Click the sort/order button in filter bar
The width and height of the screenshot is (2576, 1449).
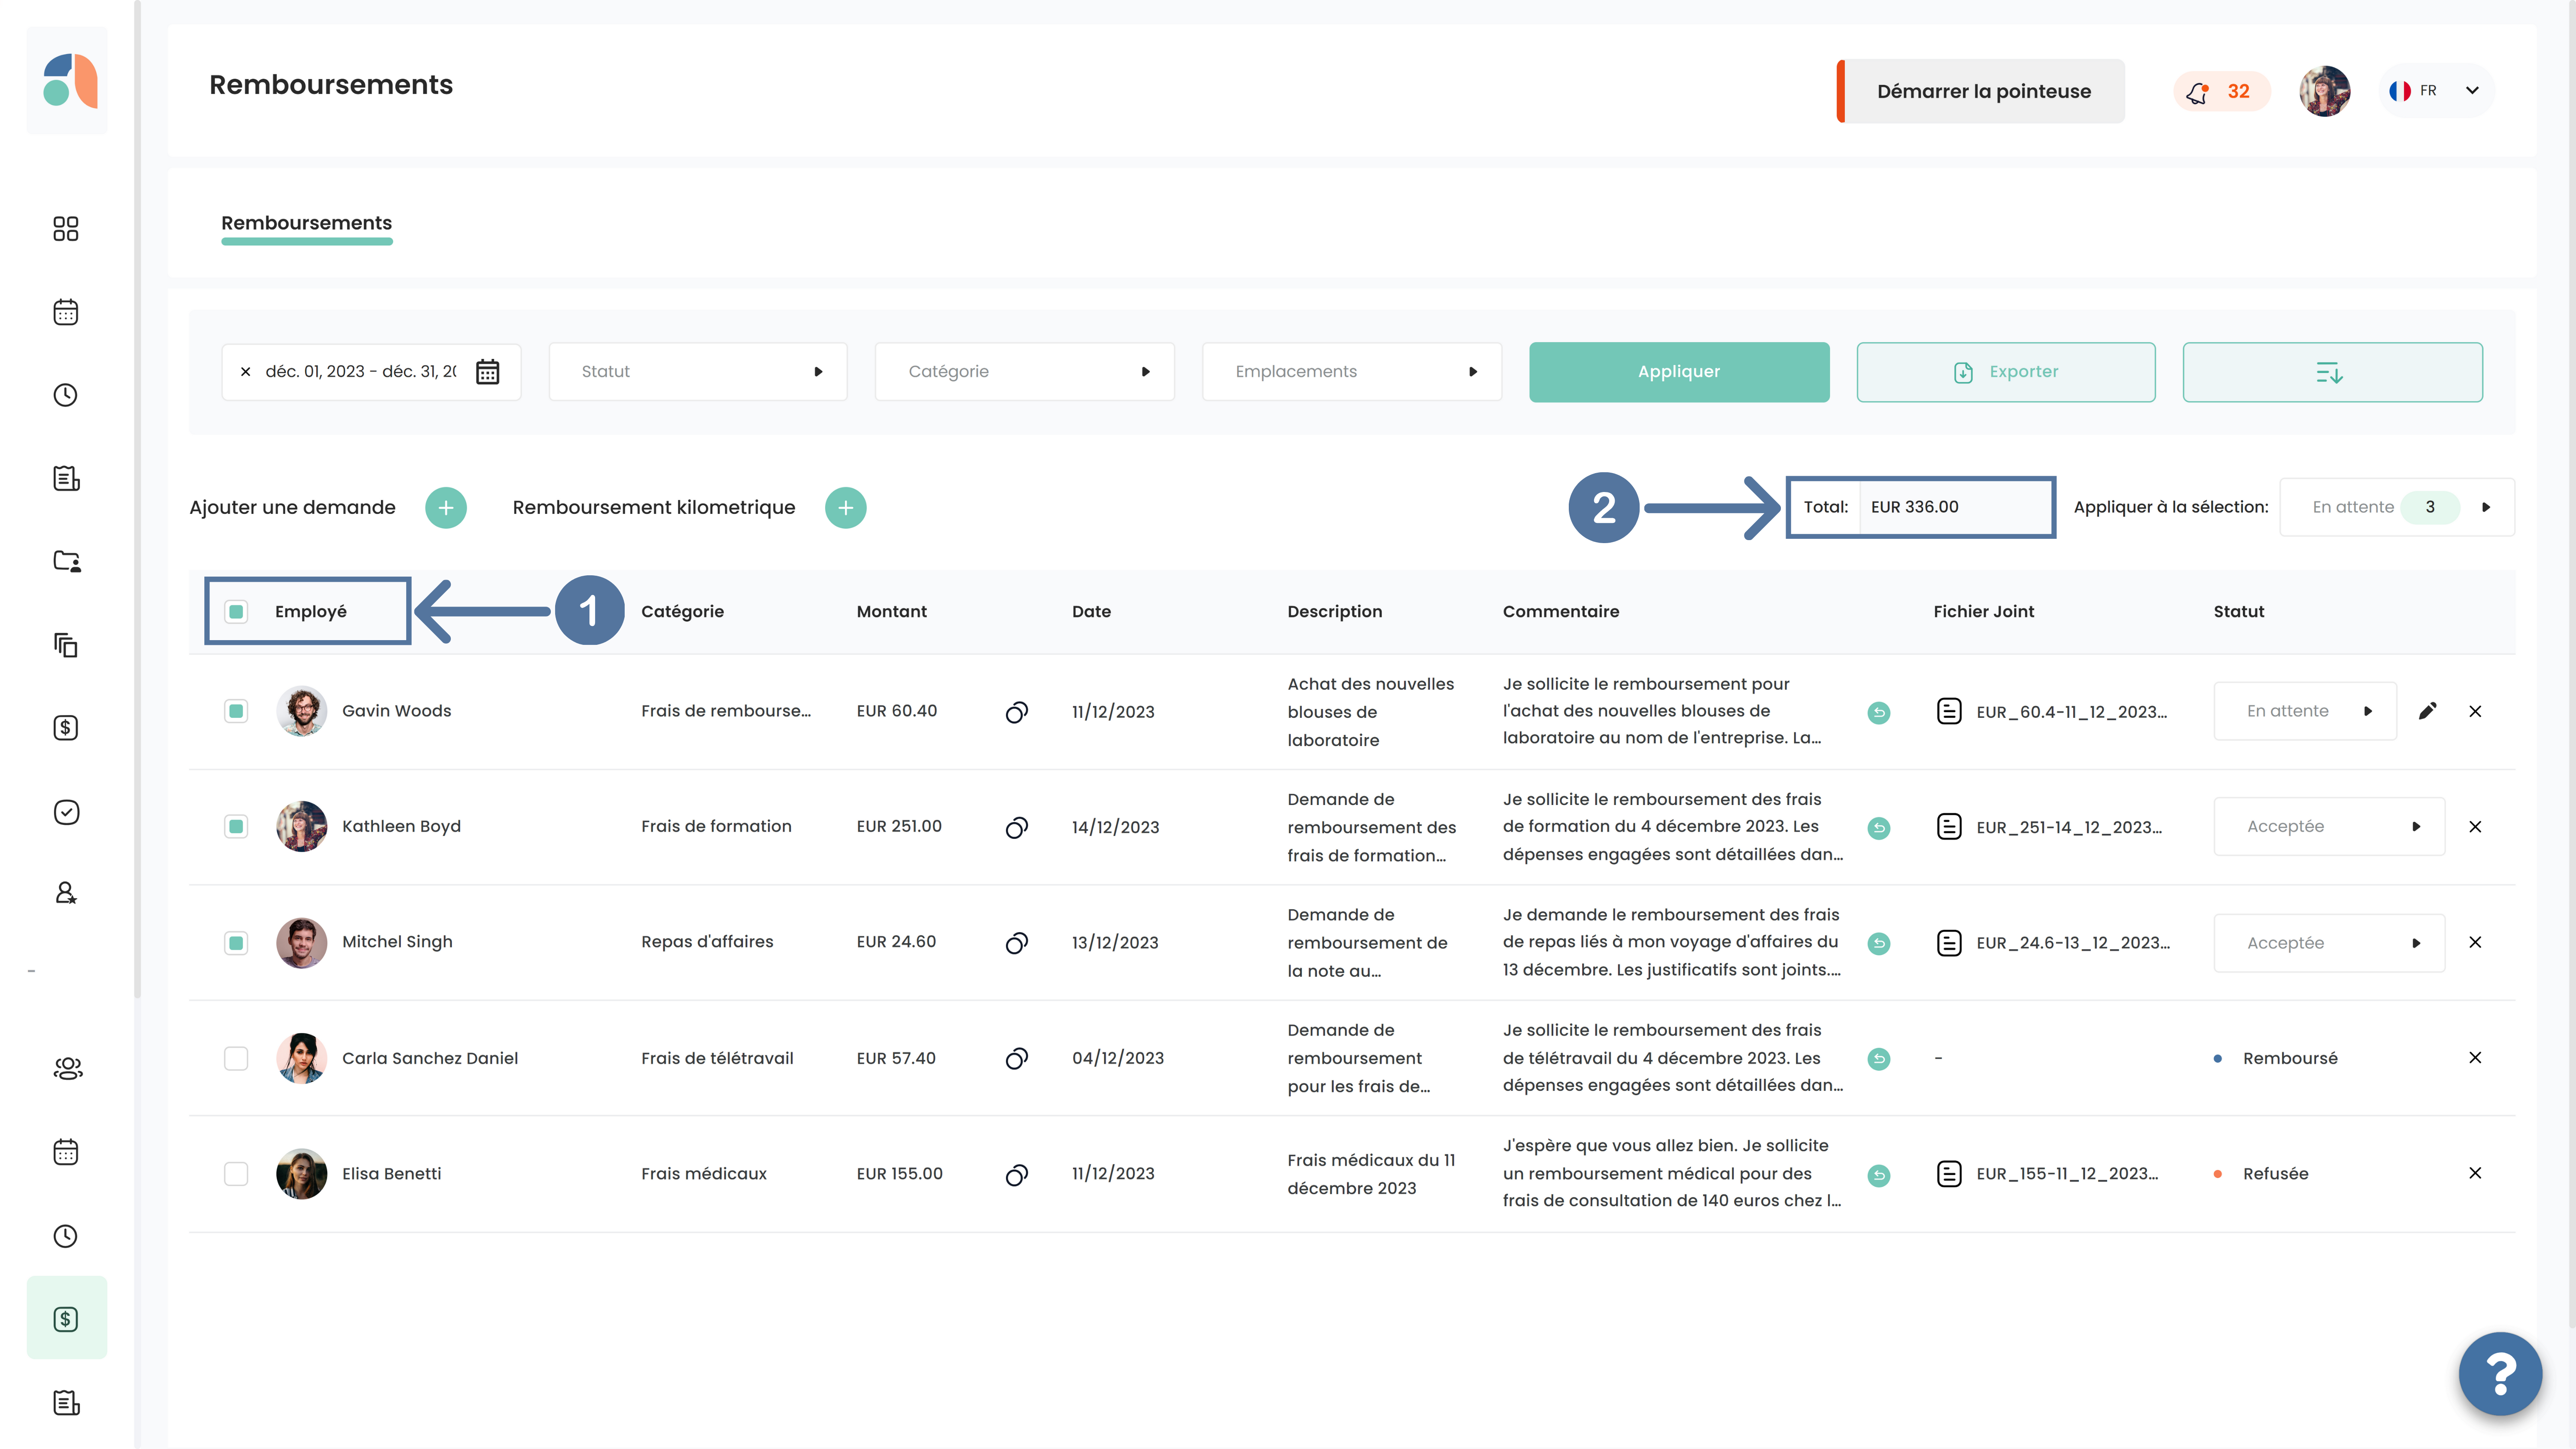tap(2332, 372)
